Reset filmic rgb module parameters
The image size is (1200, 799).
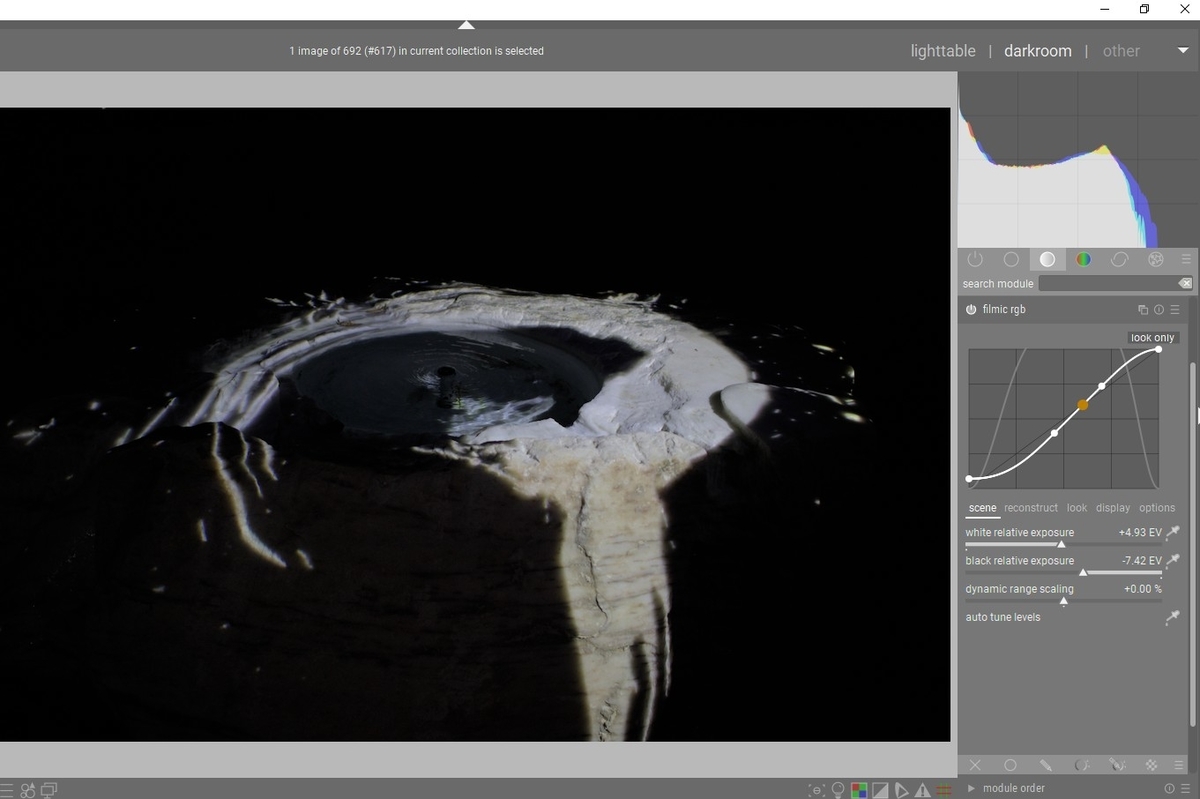(1159, 310)
